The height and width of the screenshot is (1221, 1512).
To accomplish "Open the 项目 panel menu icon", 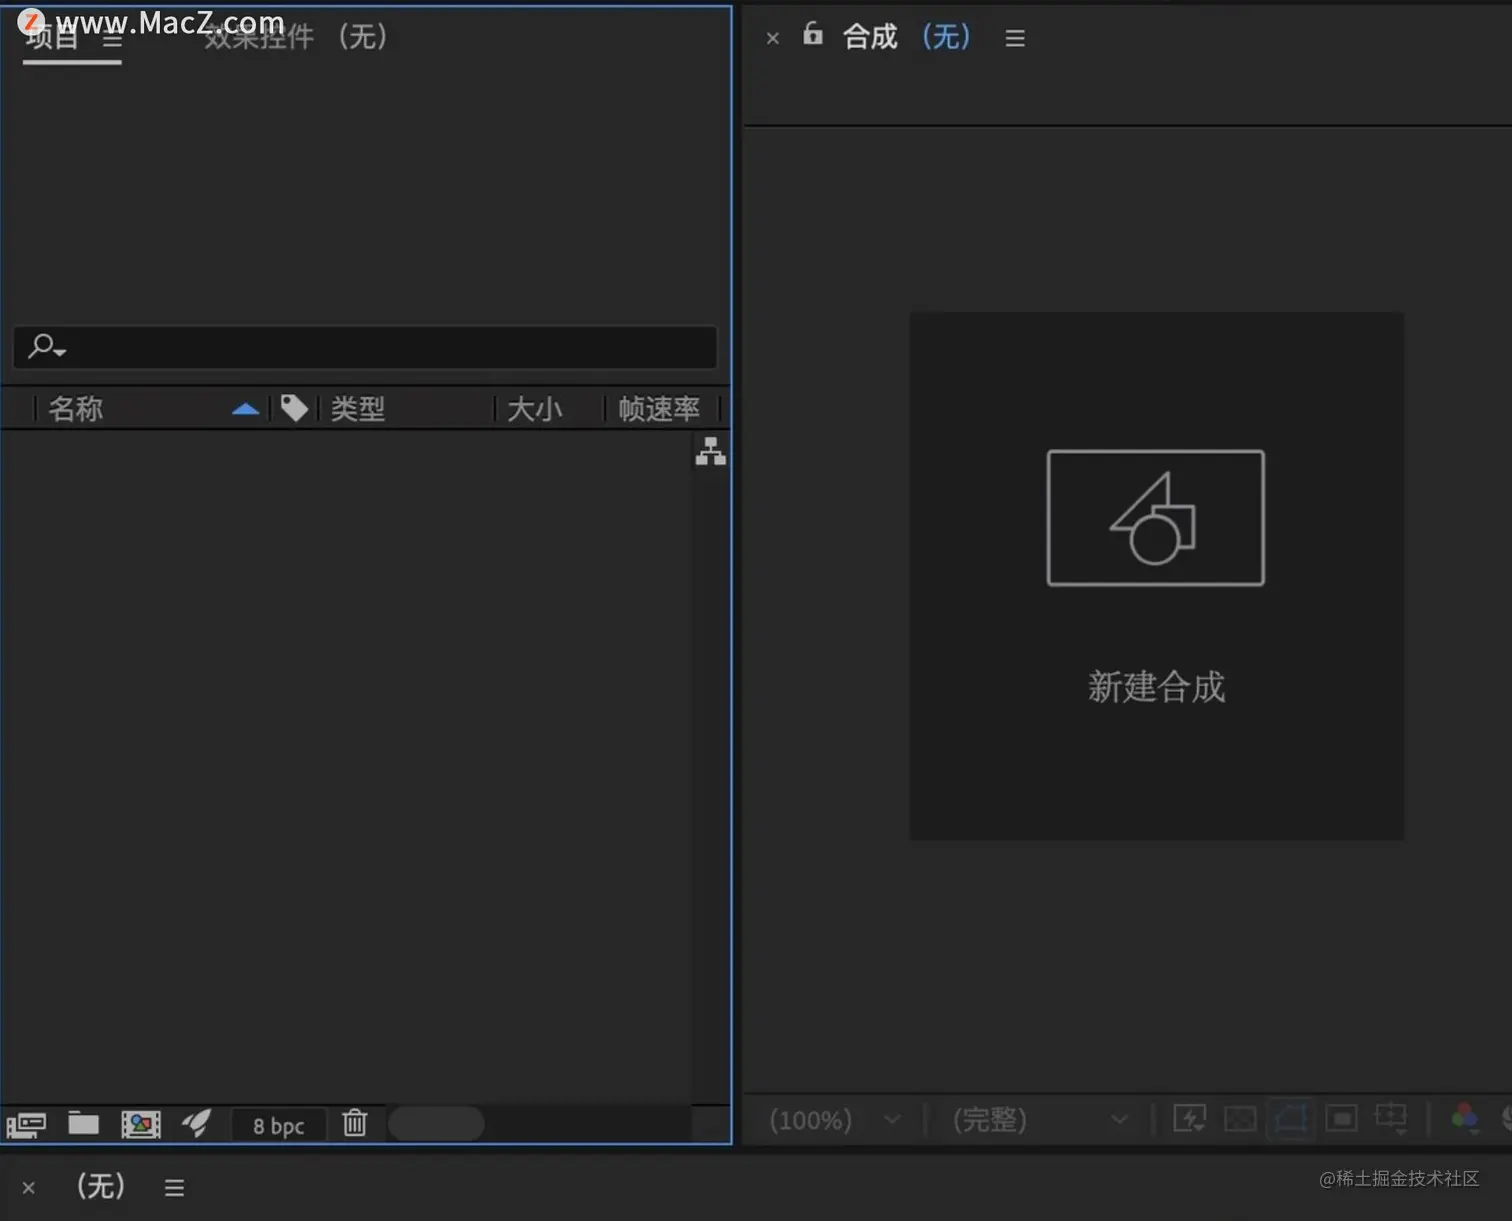I will click(x=112, y=40).
